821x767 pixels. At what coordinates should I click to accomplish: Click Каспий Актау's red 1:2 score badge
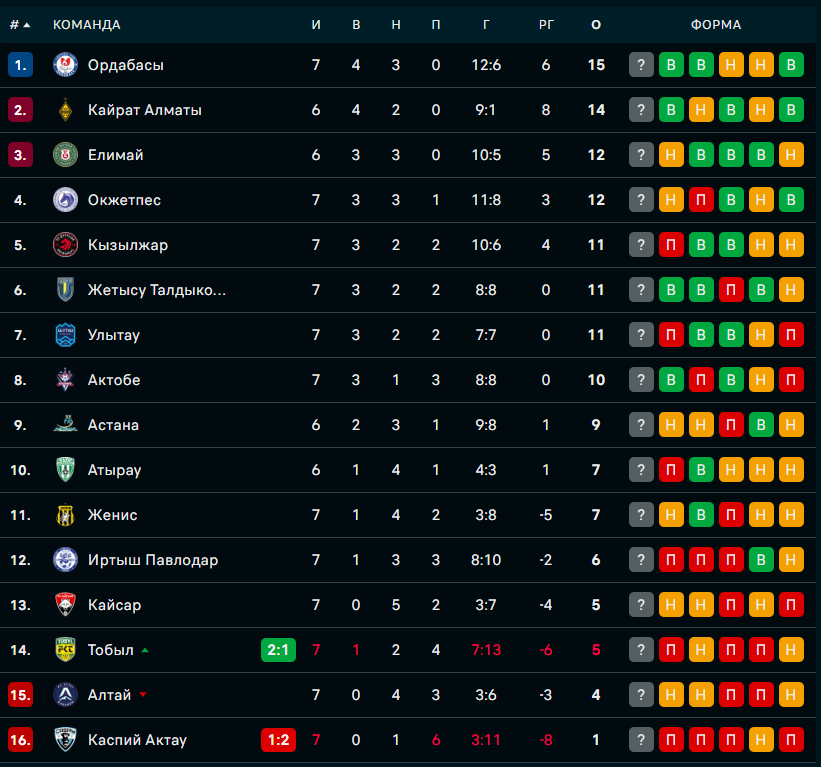click(278, 740)
